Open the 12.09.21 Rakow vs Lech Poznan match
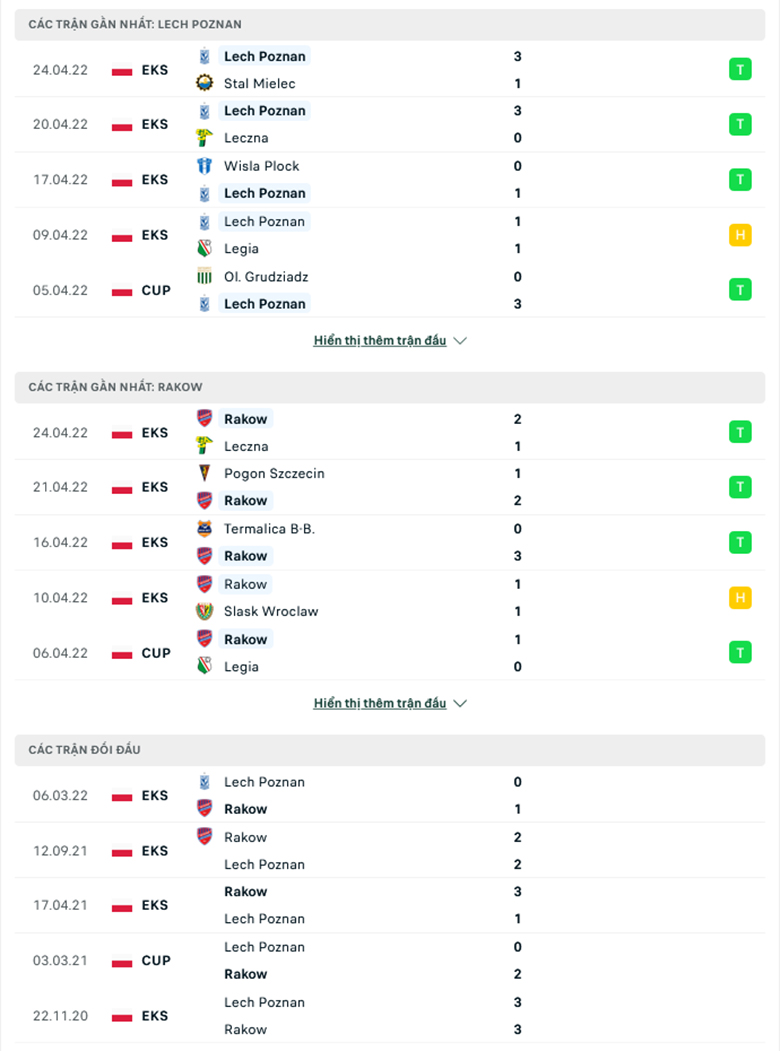780x1051 pixels. pos(389,851)
